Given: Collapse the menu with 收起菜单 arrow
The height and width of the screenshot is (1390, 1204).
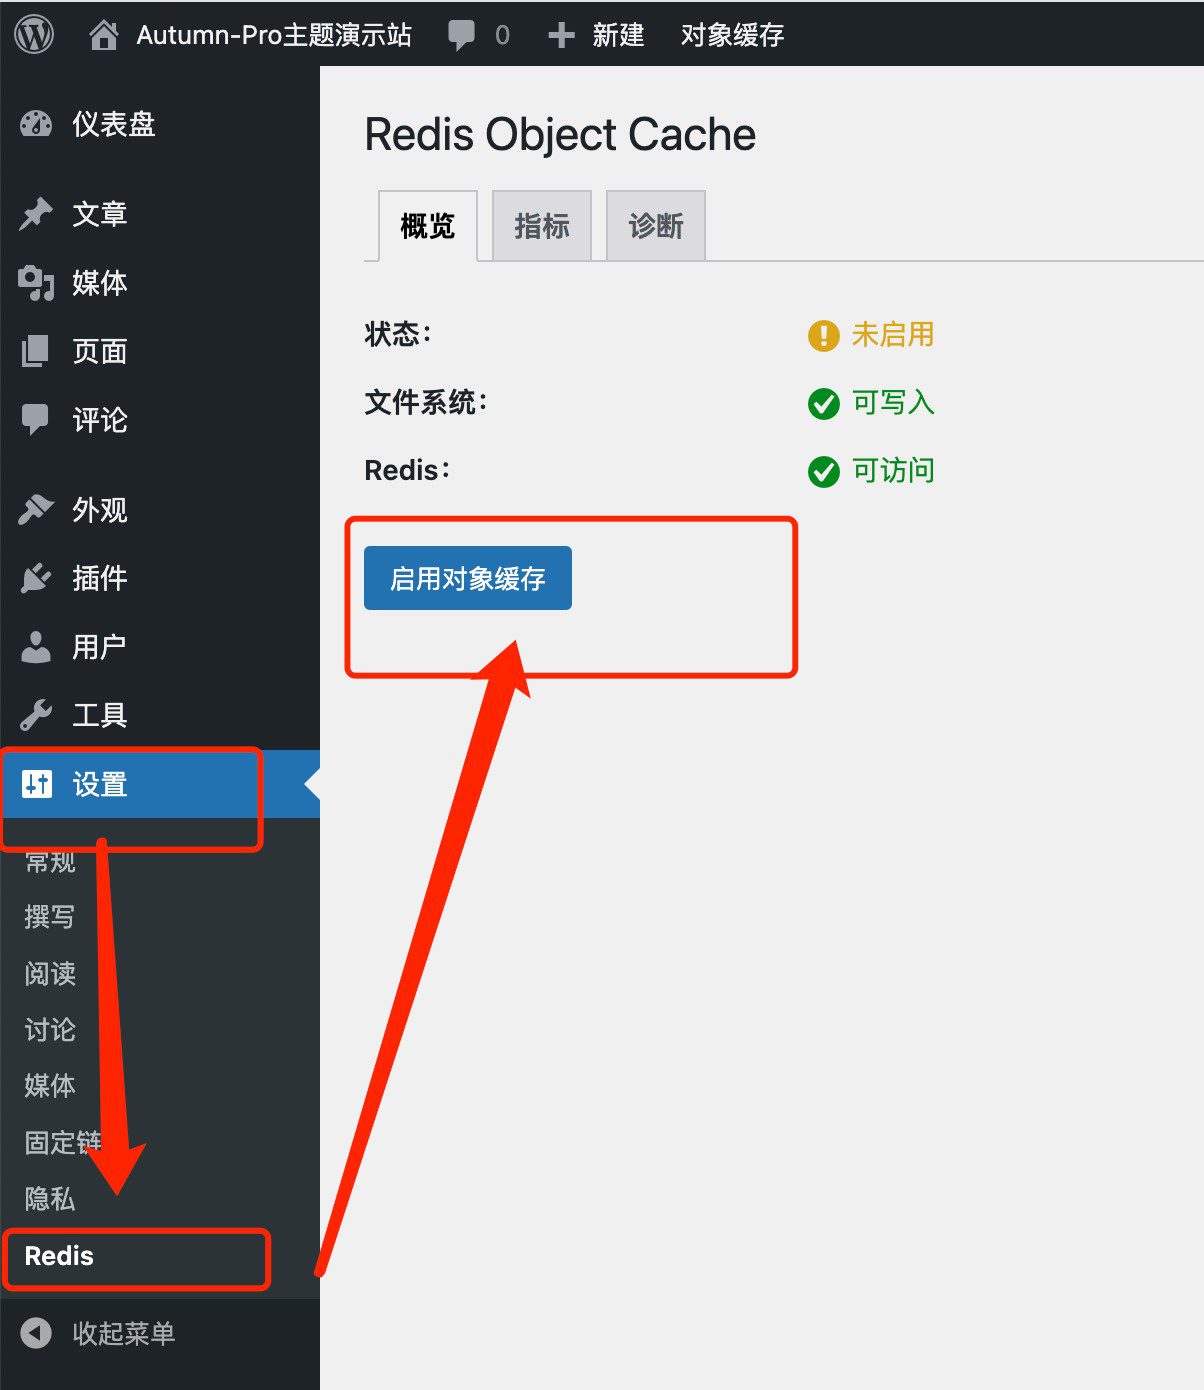Looking at the screenshot, I should pyautogui.click(x=36, y=1333).
